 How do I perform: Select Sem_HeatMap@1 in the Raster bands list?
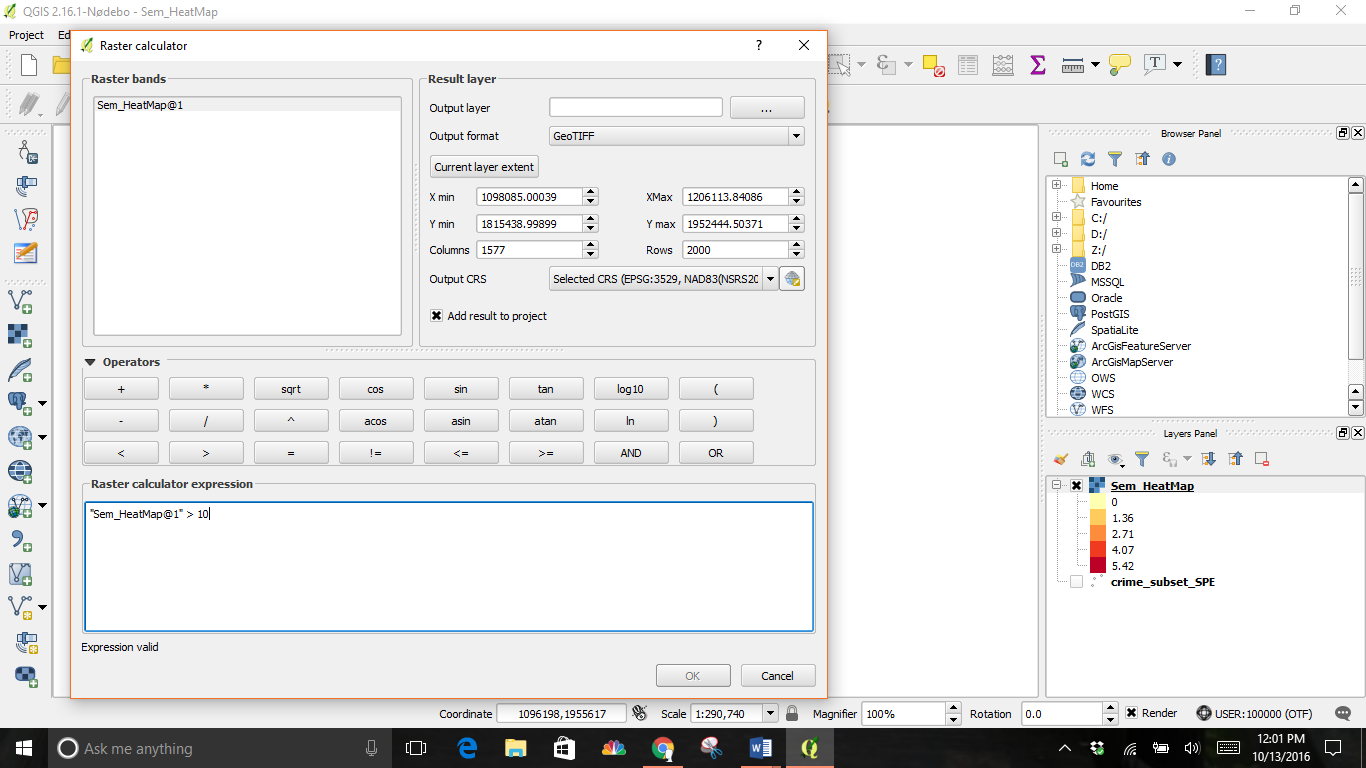[x=140, y=105]
